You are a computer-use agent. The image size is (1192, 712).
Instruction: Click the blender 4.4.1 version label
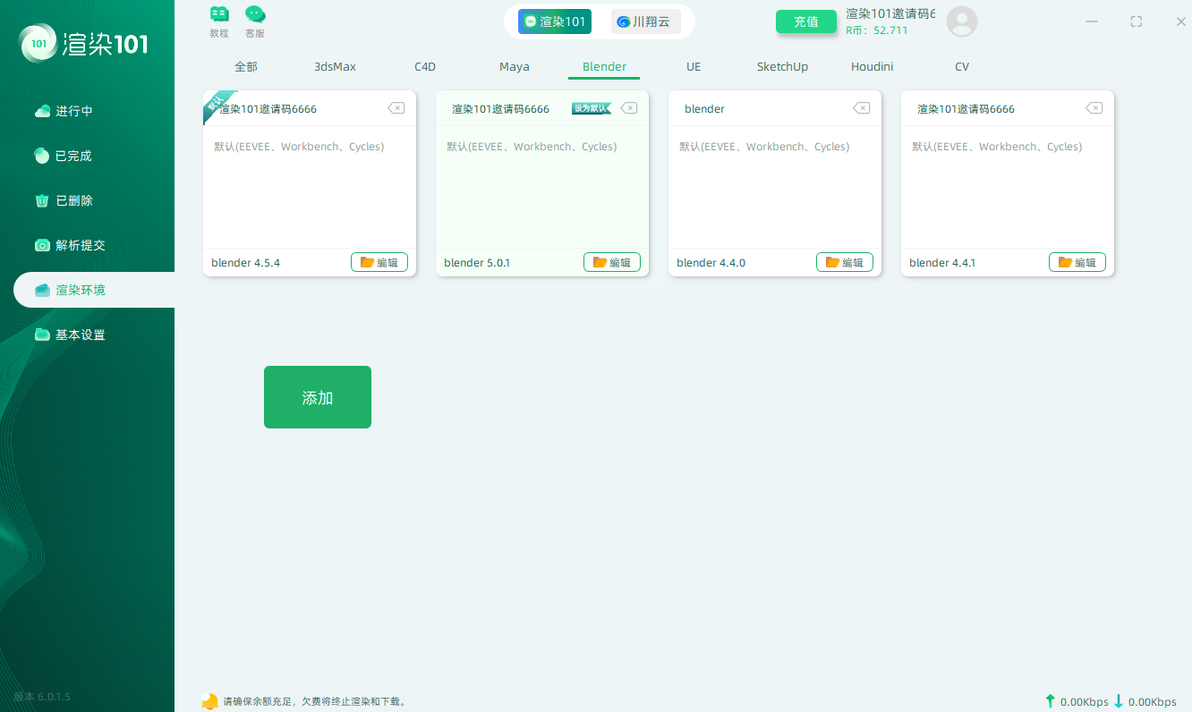[942, 263]
